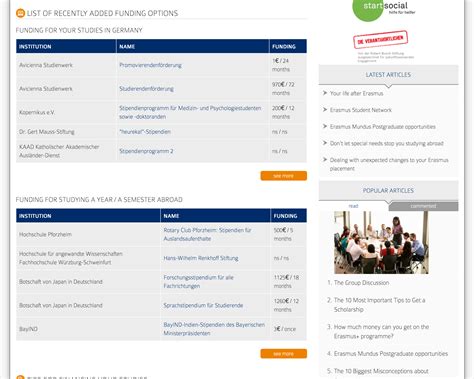Click see more under studying abroad funding

click(284, 353)
